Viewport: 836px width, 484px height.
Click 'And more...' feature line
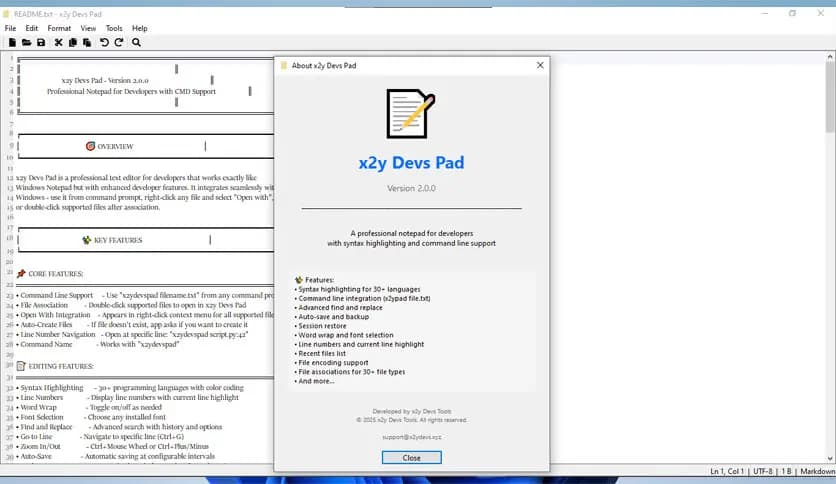[x=315, y=381]
